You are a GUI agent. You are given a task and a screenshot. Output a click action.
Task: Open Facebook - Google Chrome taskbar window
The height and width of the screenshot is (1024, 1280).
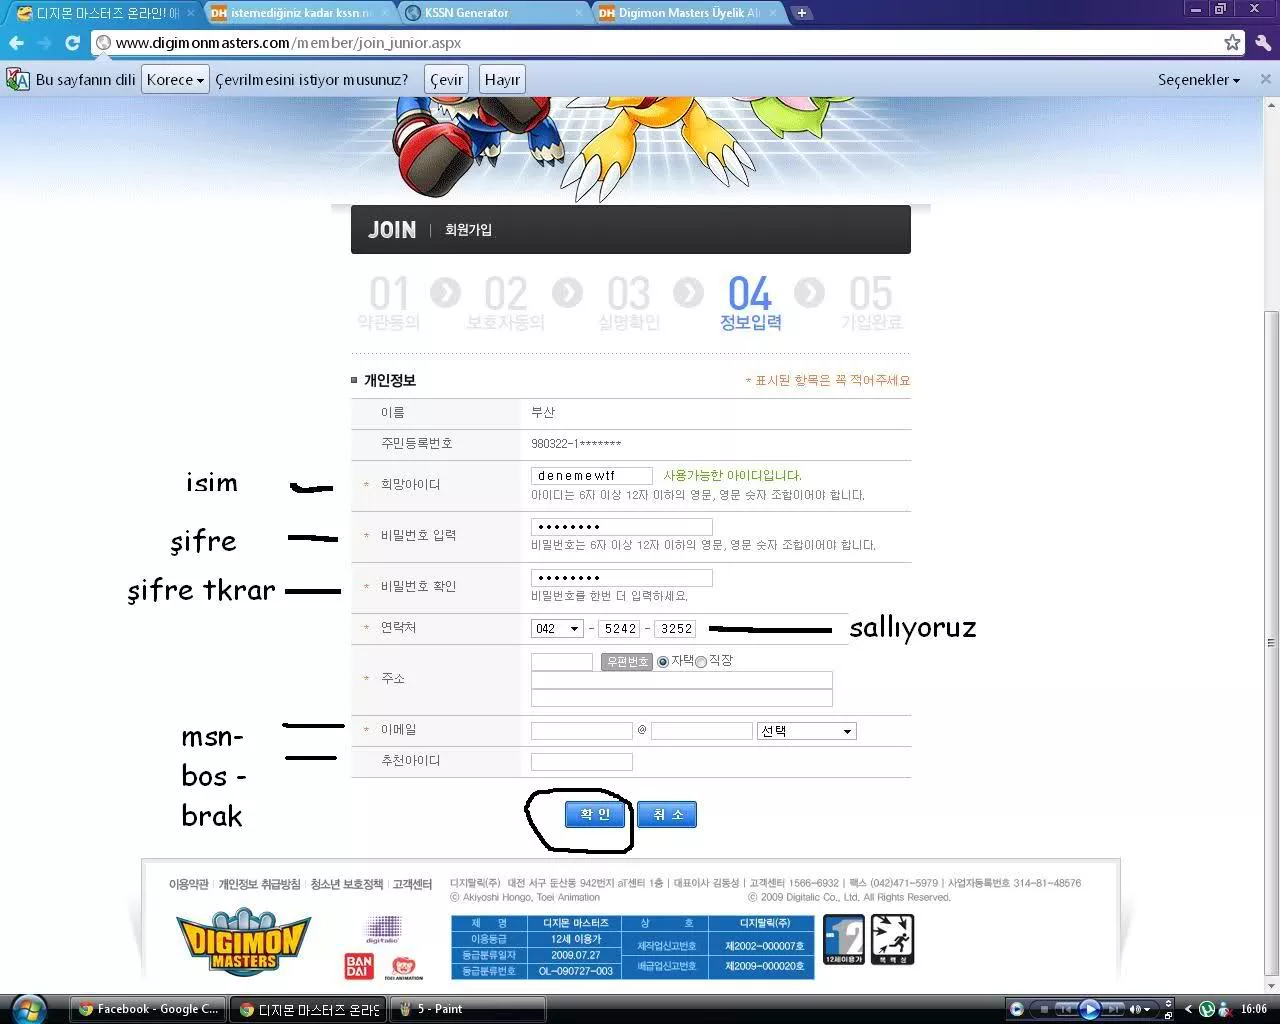point(148,1009)
